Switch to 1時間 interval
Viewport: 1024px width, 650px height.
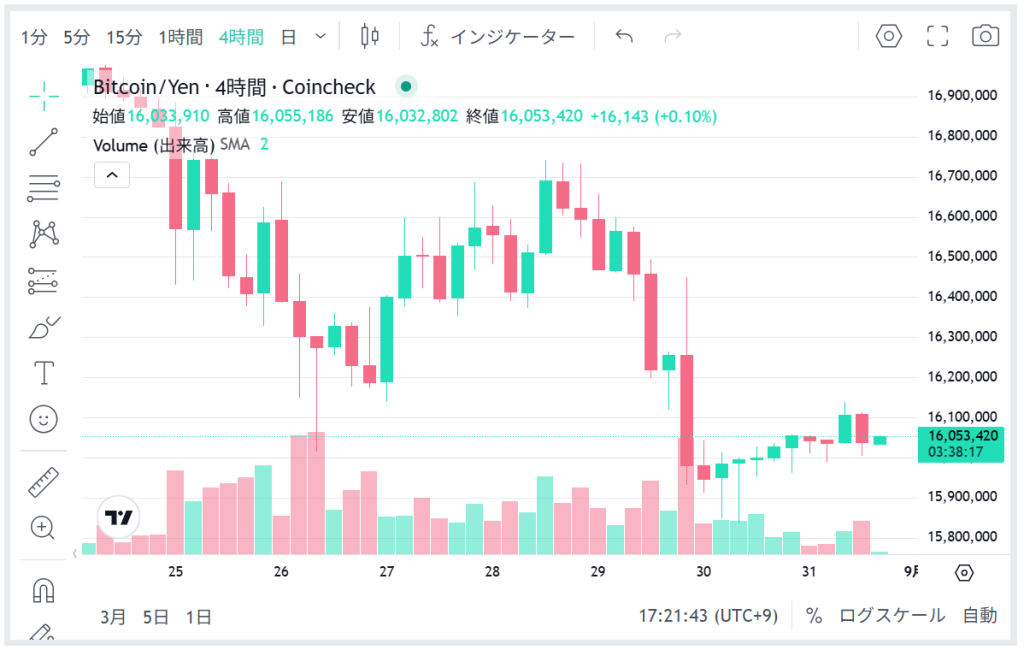pyautogui.click(x=180, y=37)
